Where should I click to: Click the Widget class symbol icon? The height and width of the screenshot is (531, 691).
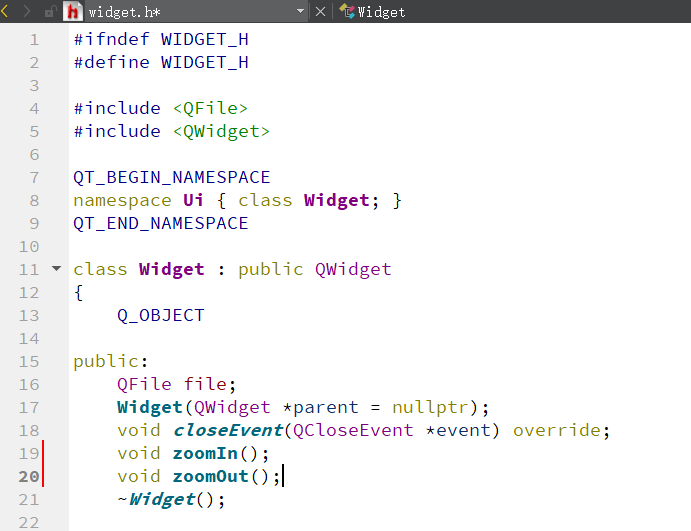click(x=347, y=11)
